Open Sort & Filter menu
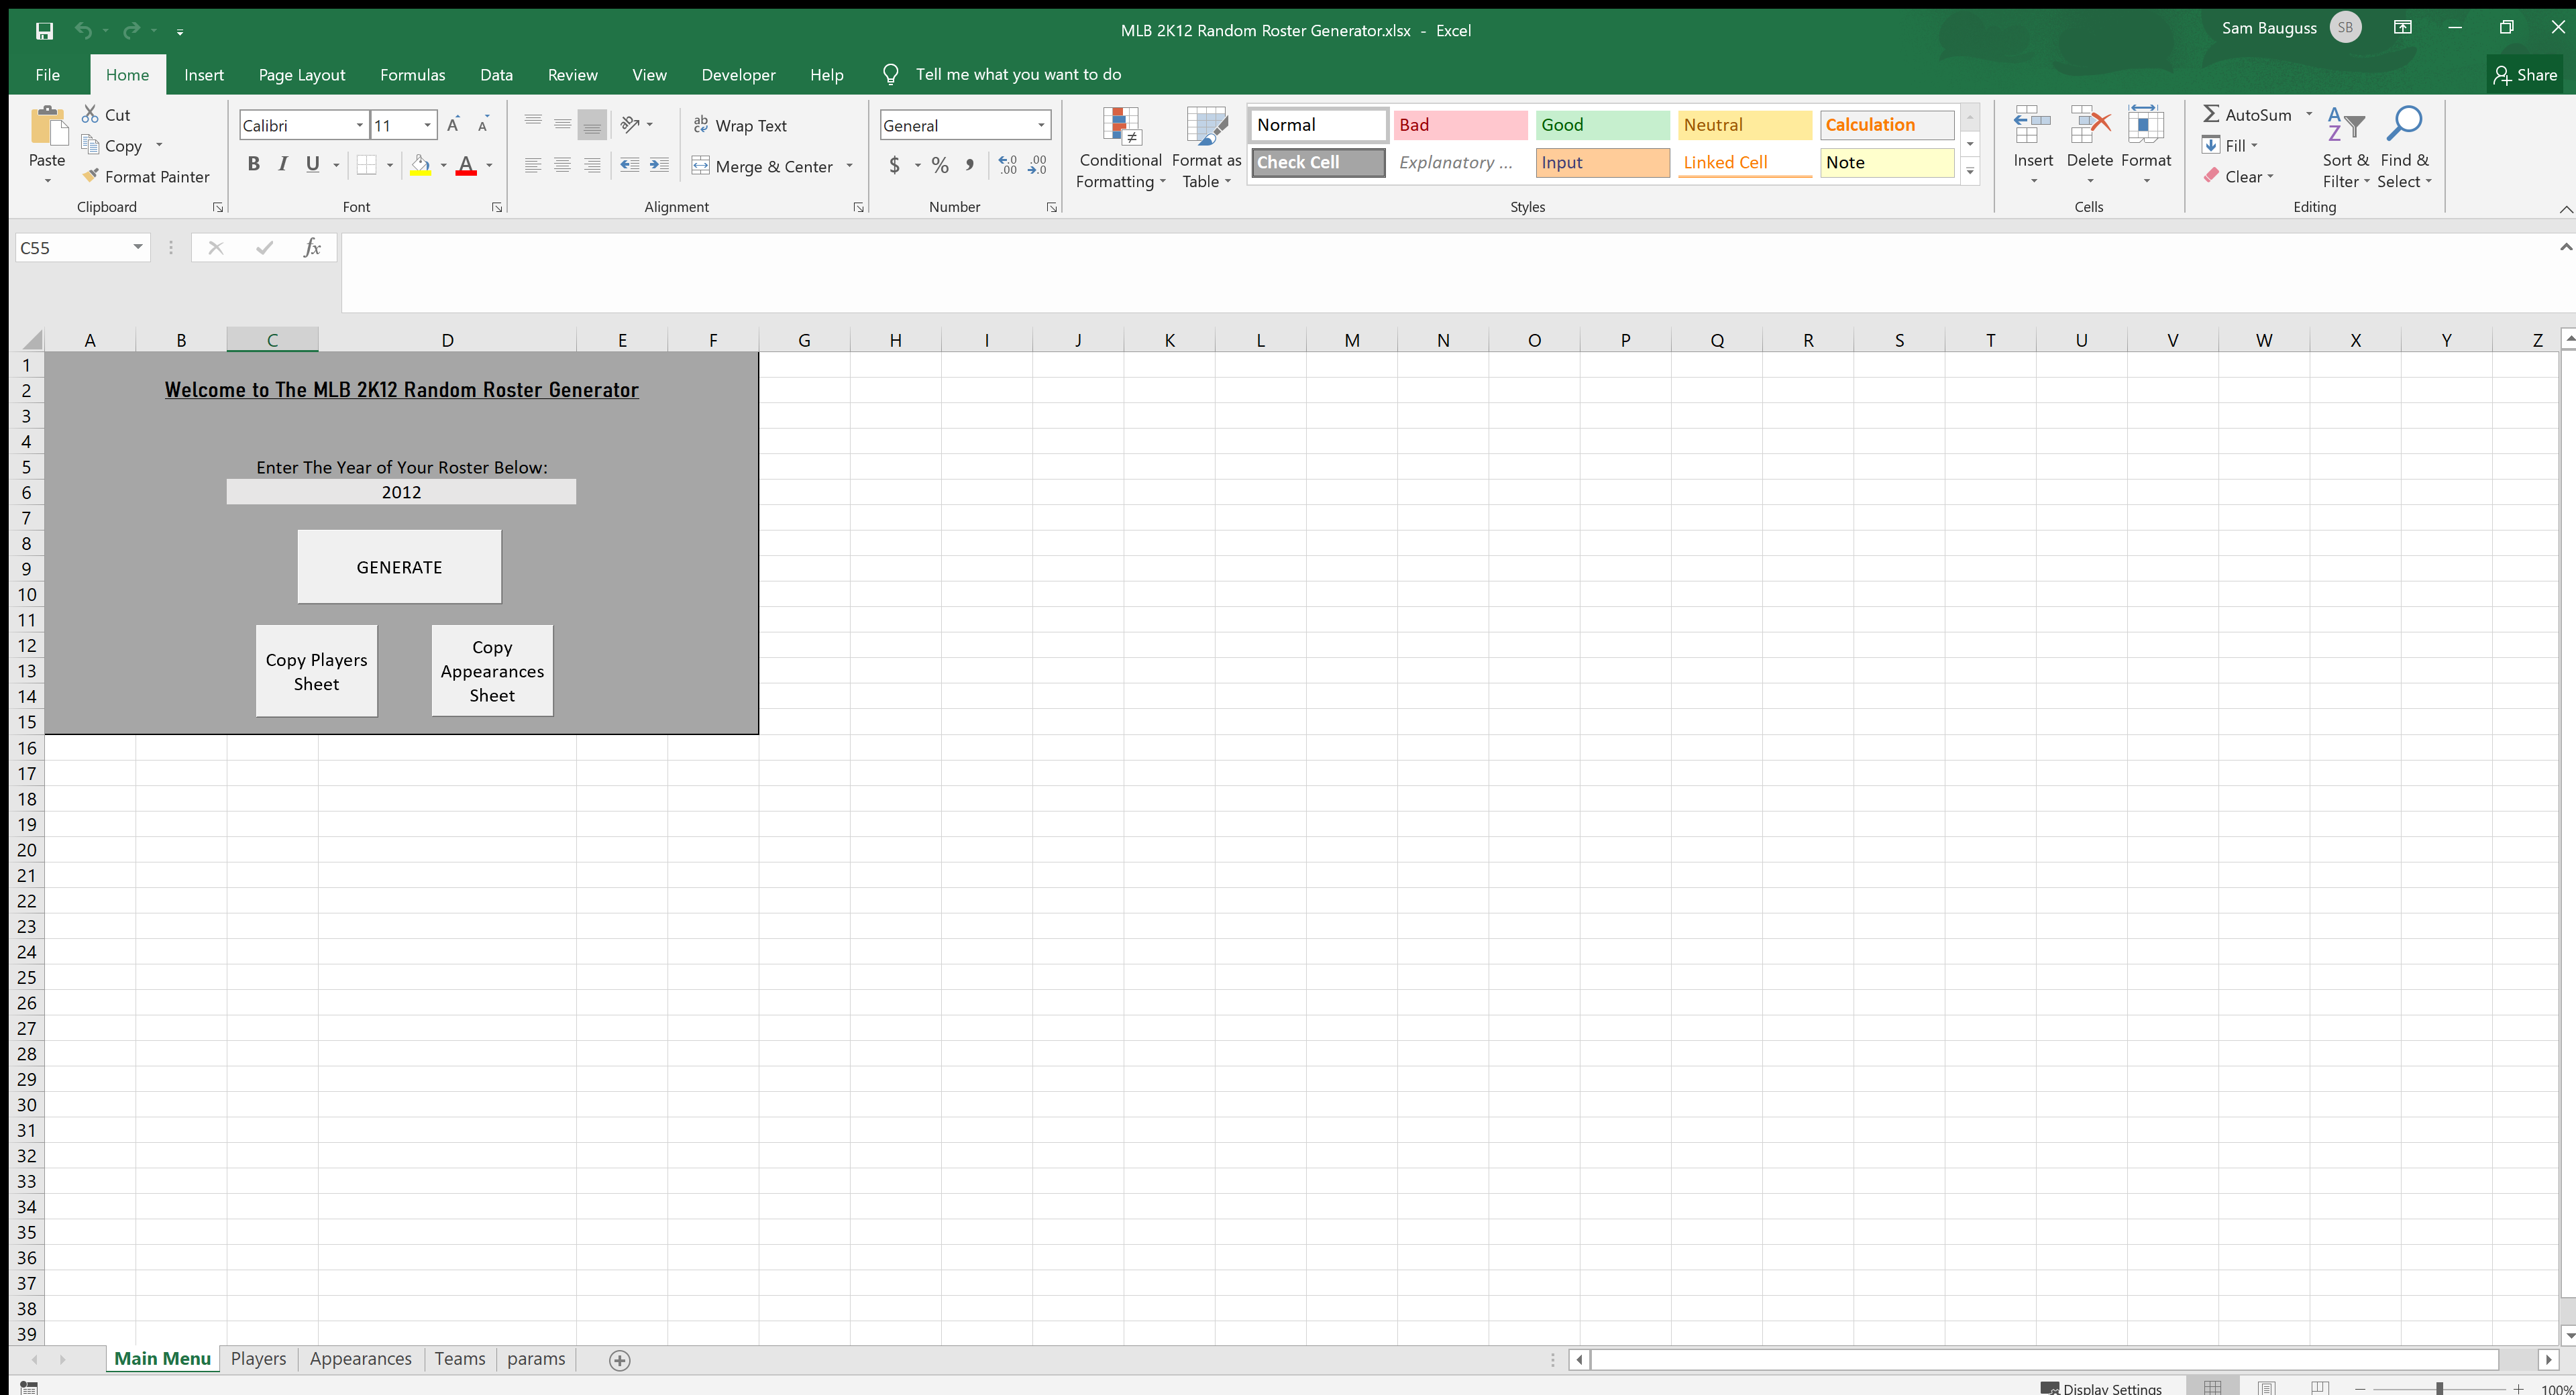2576x1395 pixels. click(2345, 147)
